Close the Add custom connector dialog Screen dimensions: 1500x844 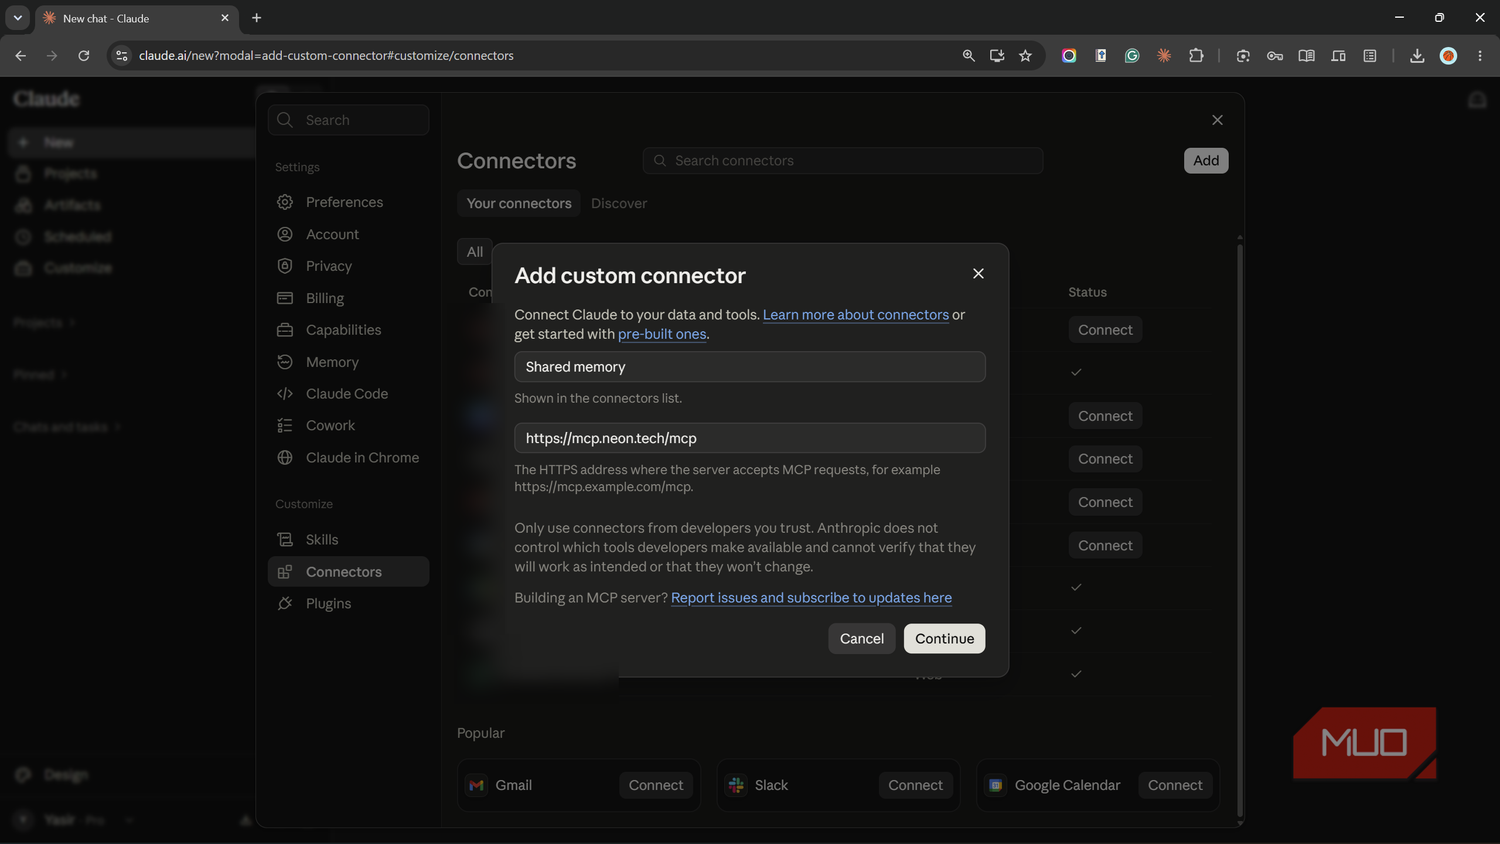click(x=978, y=274)
